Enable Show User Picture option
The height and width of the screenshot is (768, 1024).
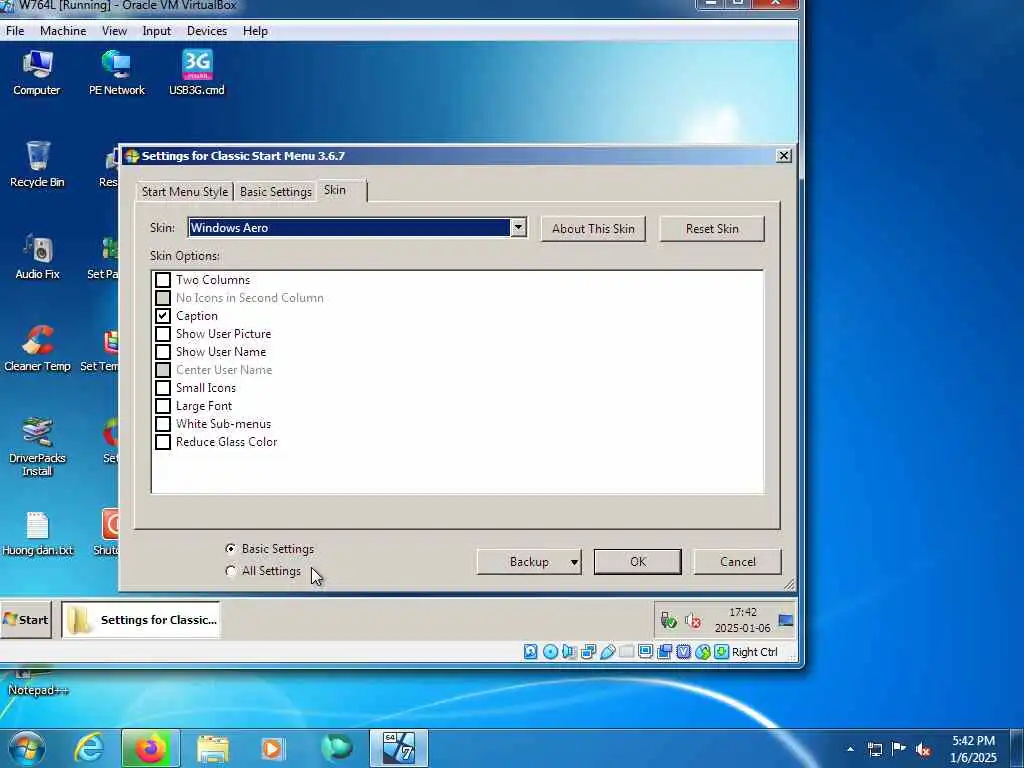coord(163,334)
